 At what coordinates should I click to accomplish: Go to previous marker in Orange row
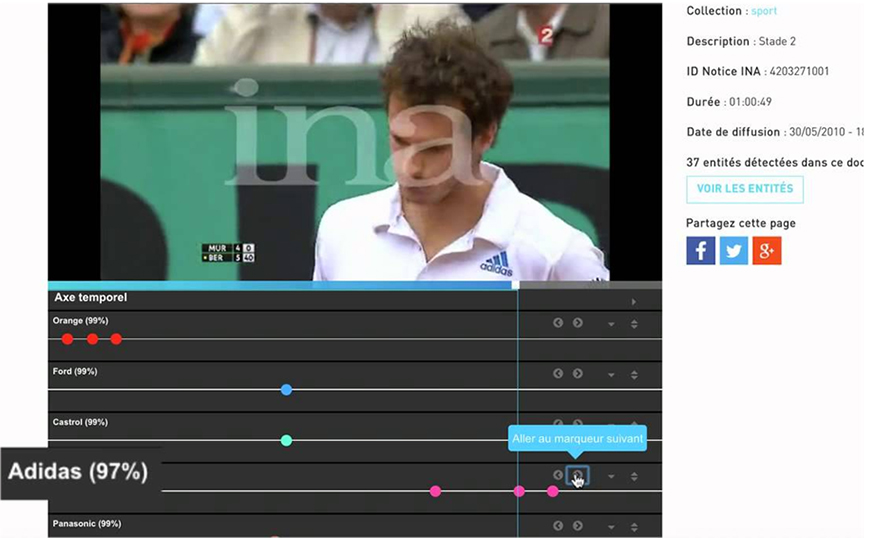coord(557,323)
